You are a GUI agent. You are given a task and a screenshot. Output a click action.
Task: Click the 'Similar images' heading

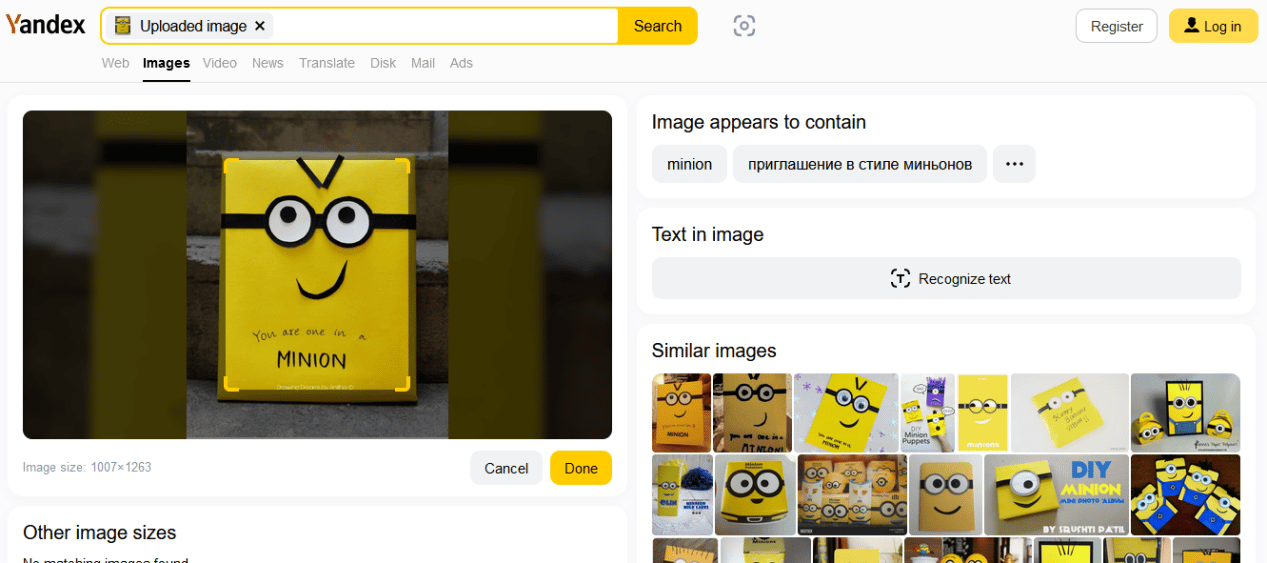(x=714, y=350)
